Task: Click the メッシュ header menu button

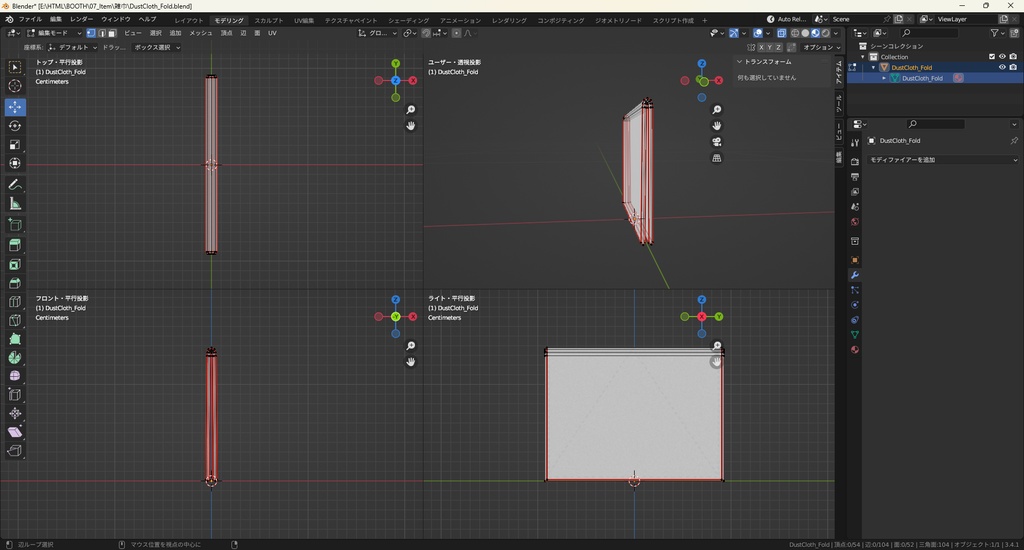Action: pyautogui.click(x=200, y=33)
